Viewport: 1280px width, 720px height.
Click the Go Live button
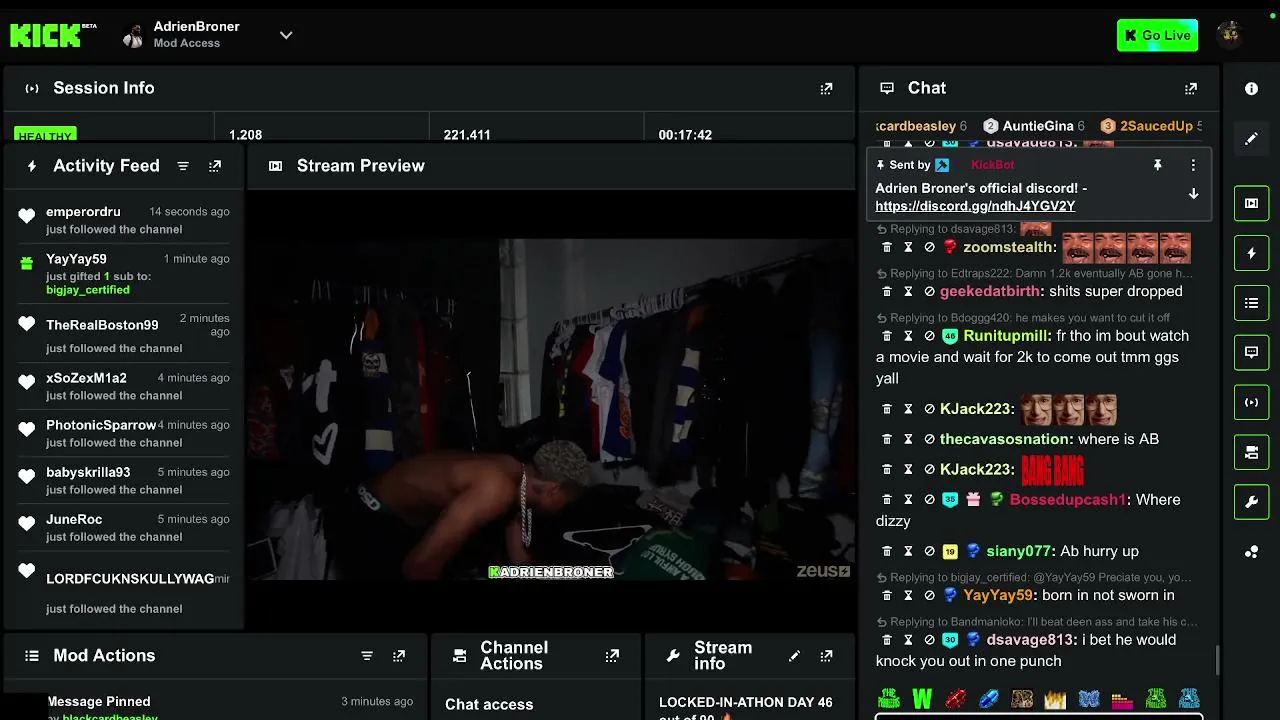coord(1157,35)
